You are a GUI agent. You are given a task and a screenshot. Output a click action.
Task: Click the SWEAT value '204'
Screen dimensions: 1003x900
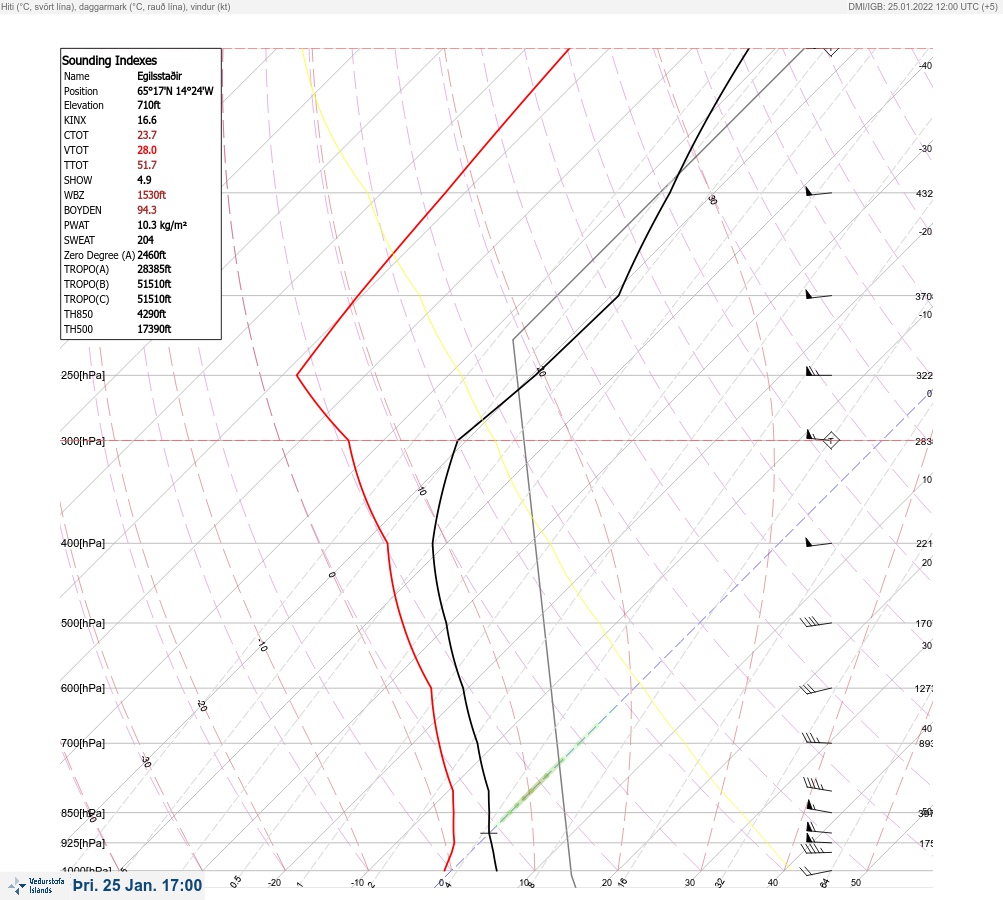coord(145,240)
